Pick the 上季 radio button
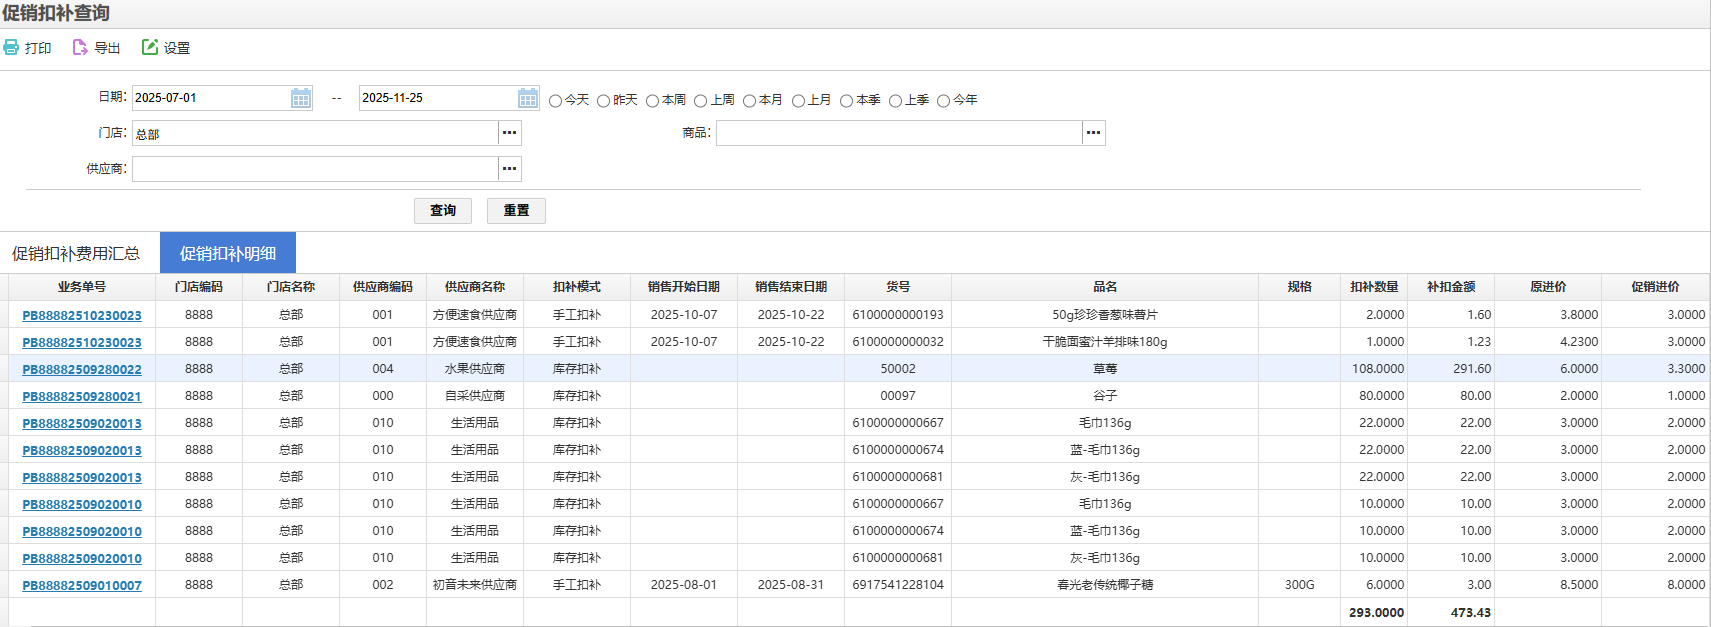Viewport: 1711px width, 627px height. (x=895, y=101)
